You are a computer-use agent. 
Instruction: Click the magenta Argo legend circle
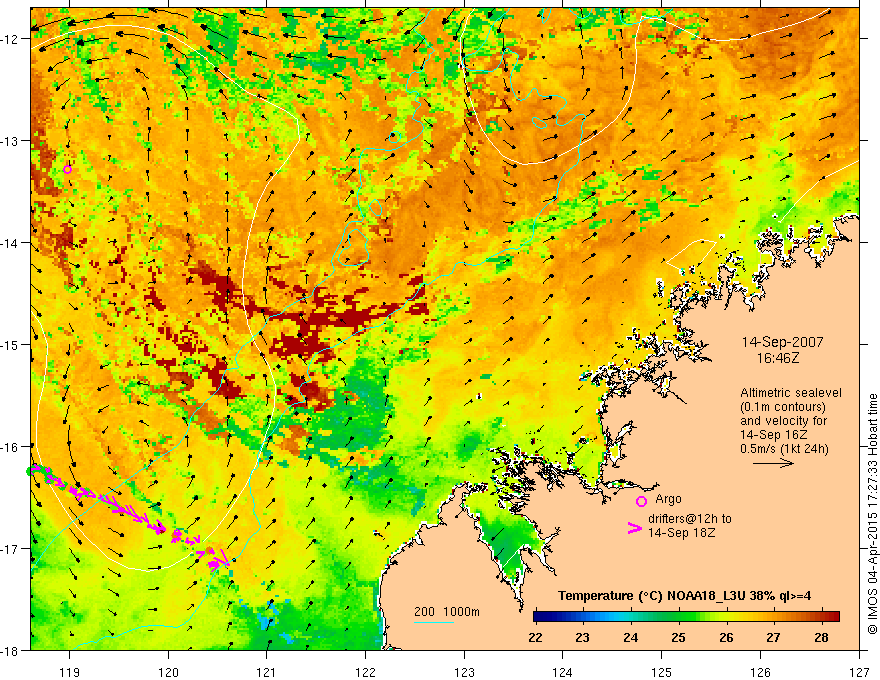click(x=641, y=501)
